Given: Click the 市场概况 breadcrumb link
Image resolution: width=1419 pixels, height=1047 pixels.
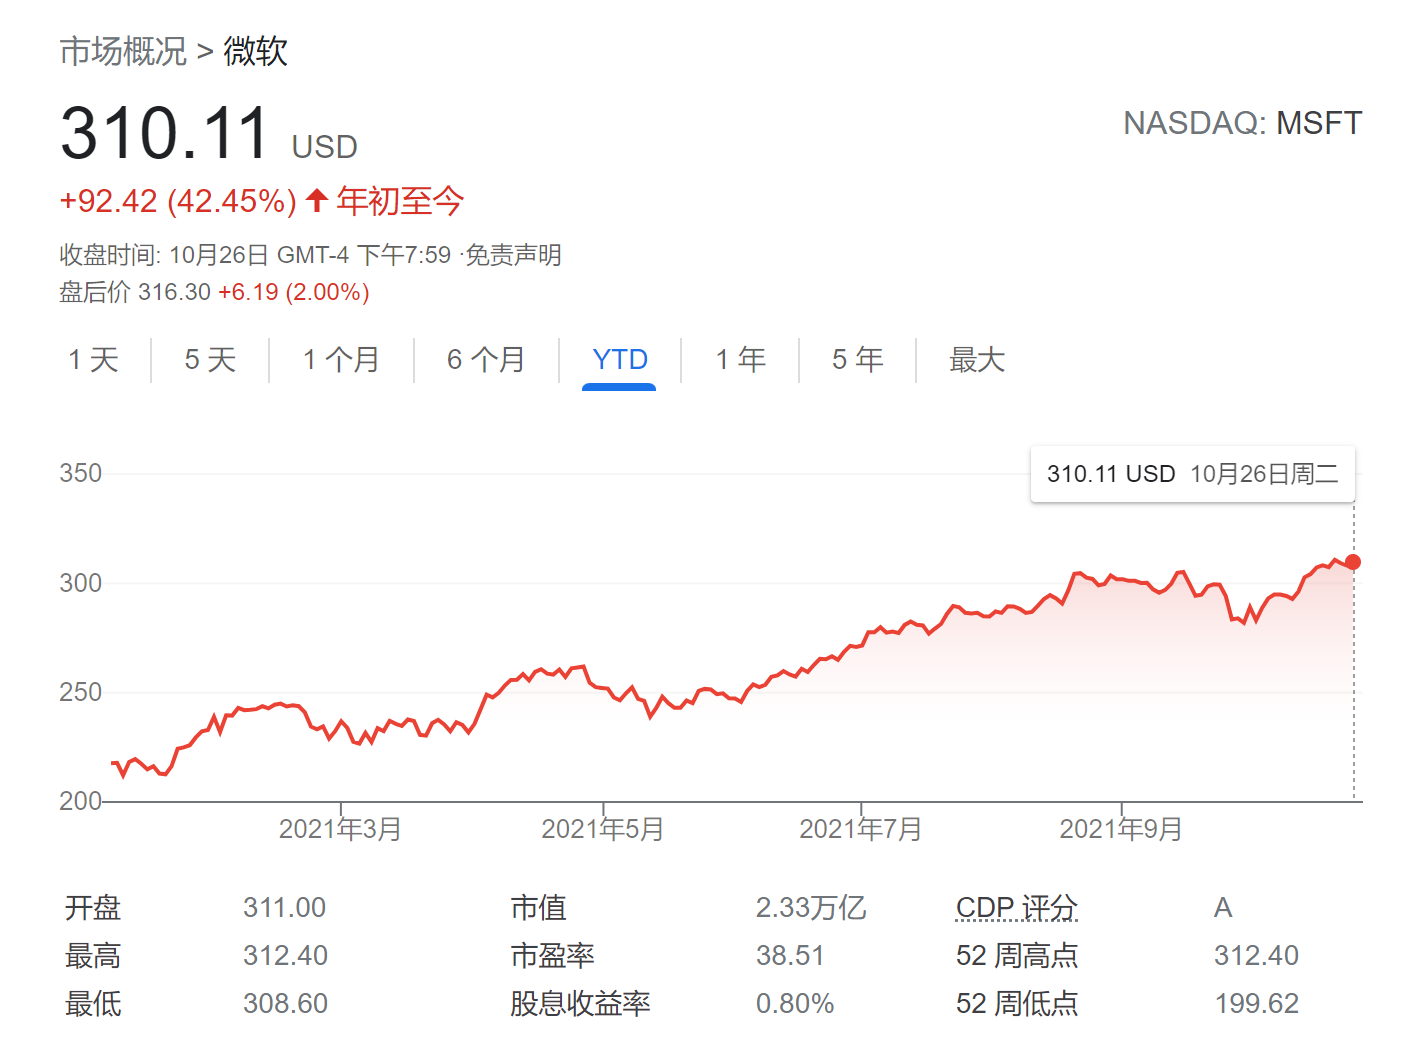Looking at the screenshot, I should 123,51.
